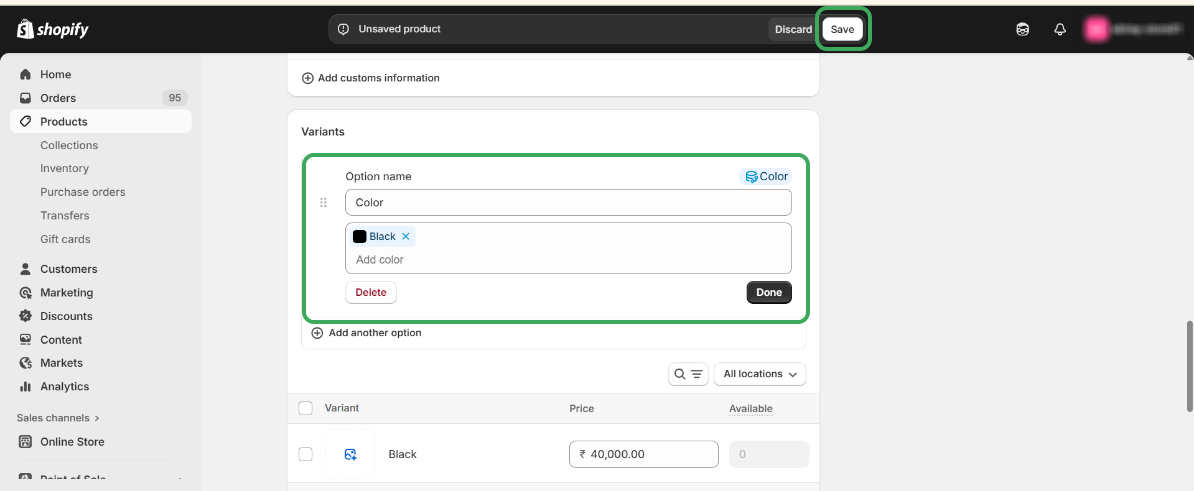Expand the Sales channels section

[58, 418]
